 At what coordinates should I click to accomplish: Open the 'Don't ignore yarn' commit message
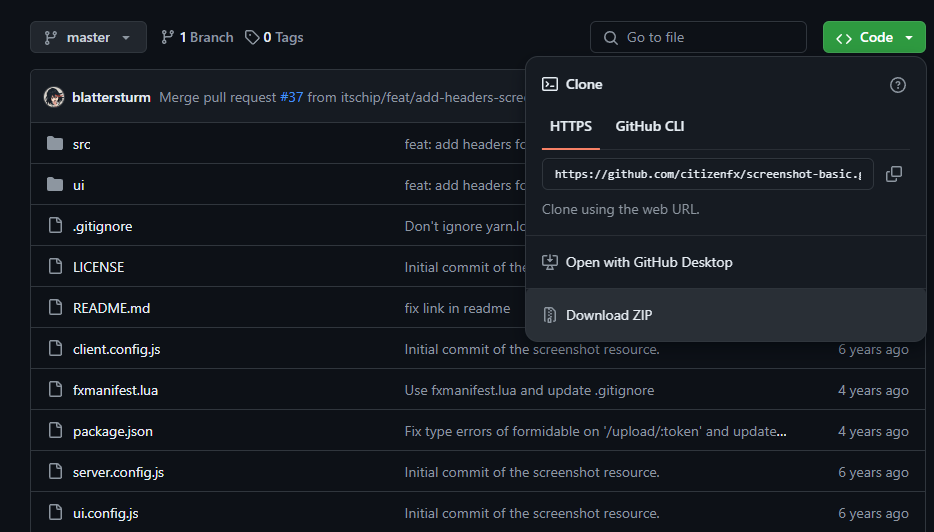click(x=465, y=226)
